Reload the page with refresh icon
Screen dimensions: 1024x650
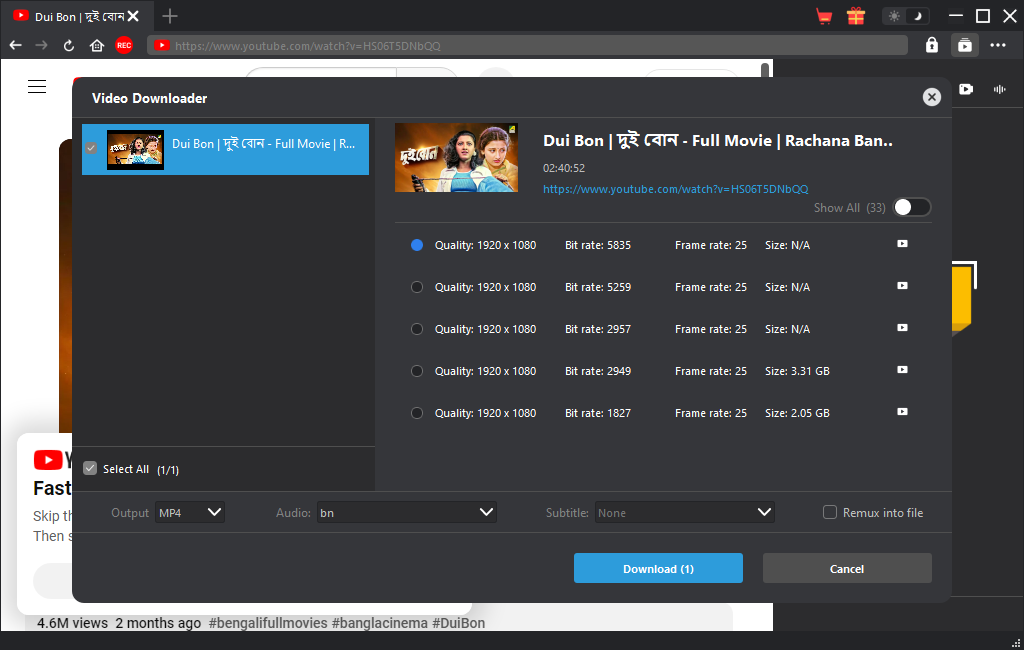pyautogui.click(x=69, y=45)
